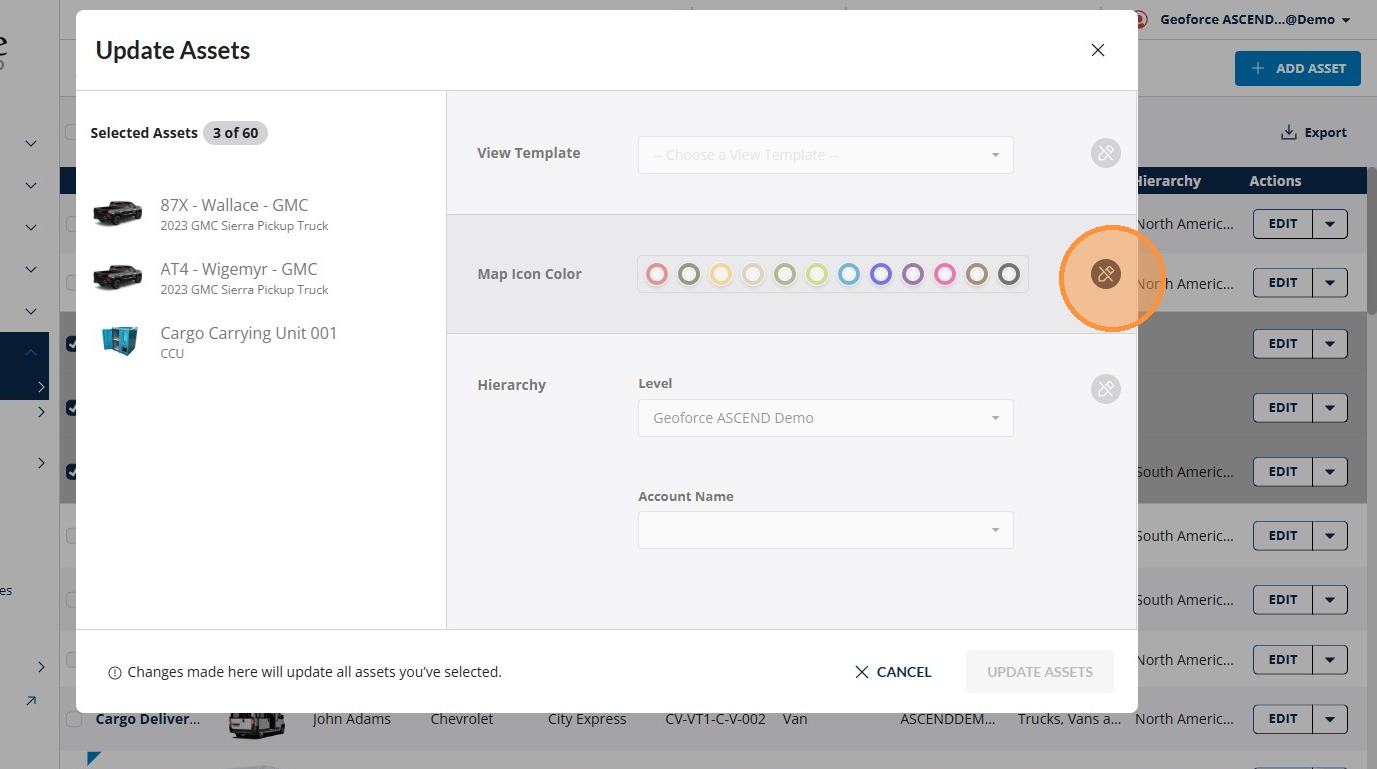Click the Map Icon Color edit-disabled pencil icon
Viewport: 1377px width, 769px height.
(1105, 274)
